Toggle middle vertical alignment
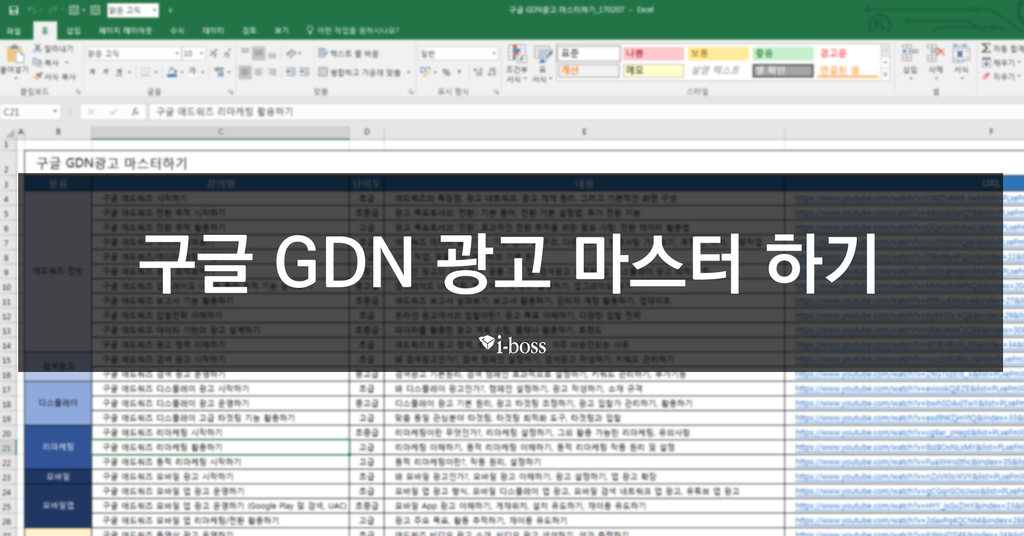 [x=259, y=54]
